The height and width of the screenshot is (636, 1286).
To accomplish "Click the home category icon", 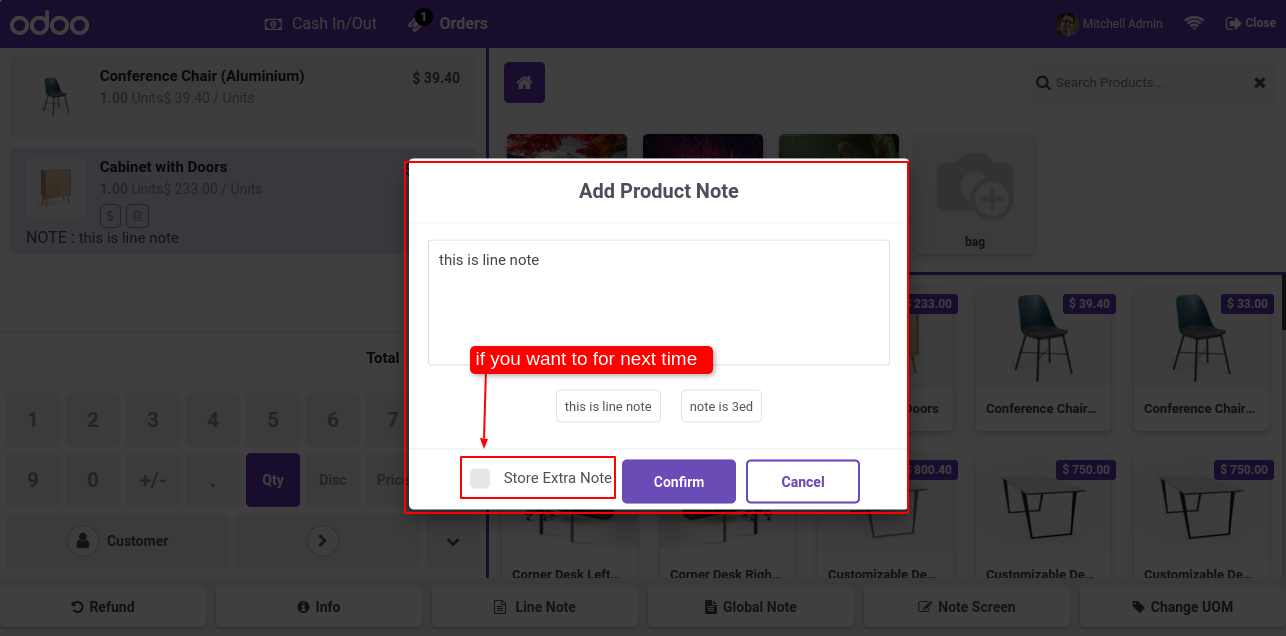I will click(524, 82).
